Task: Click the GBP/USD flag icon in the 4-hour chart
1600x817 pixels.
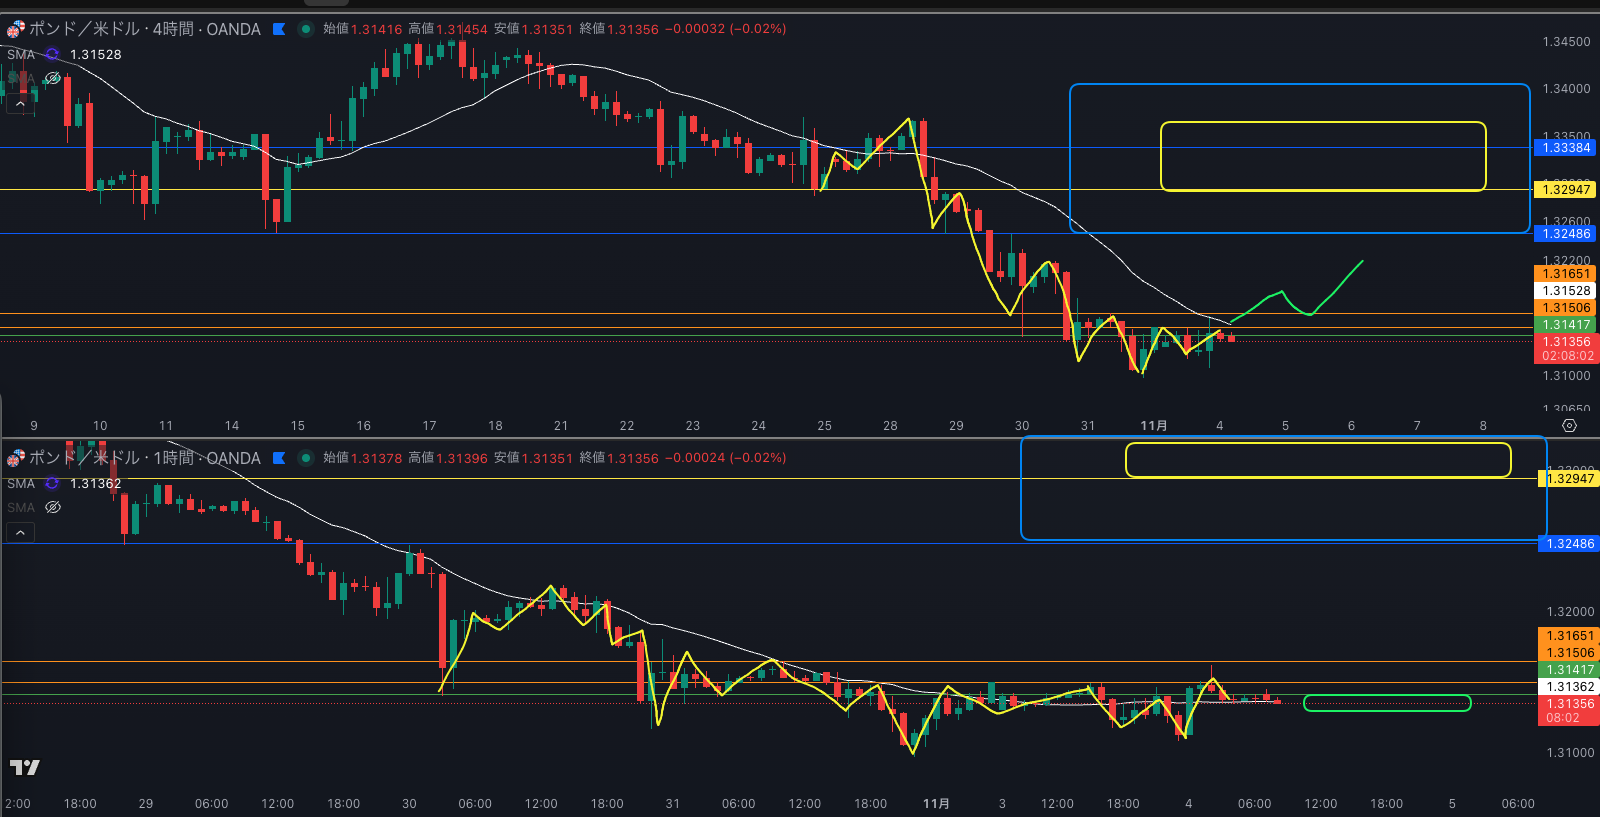Action: point(16,29)
